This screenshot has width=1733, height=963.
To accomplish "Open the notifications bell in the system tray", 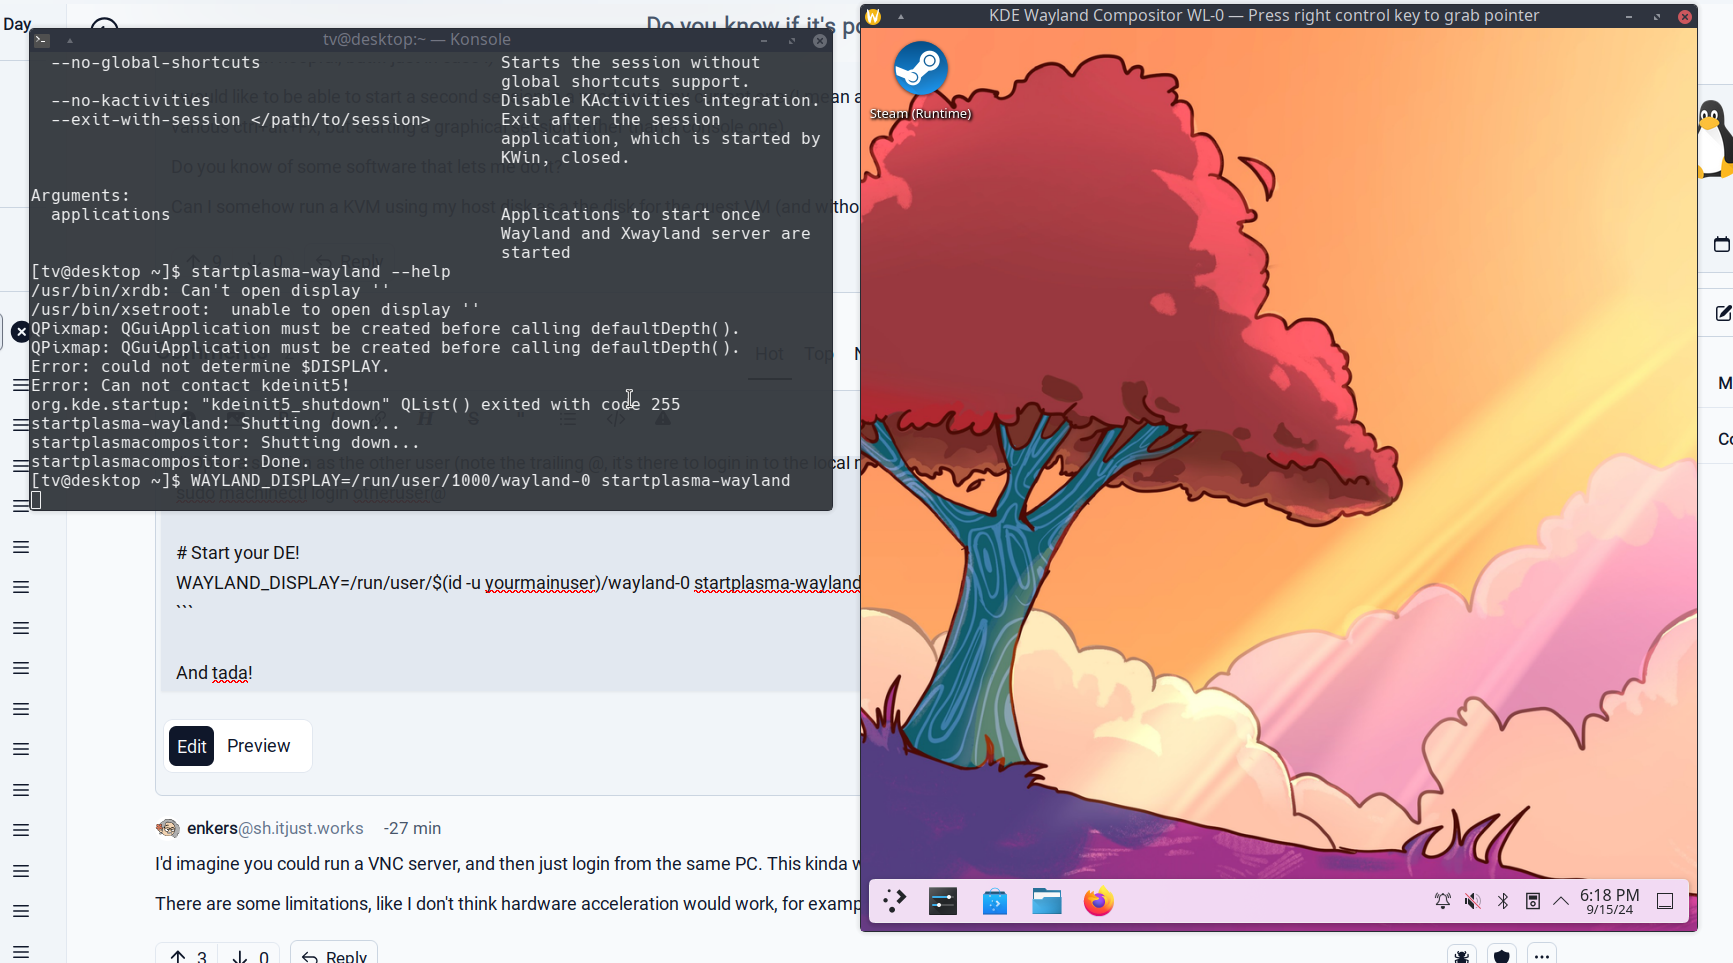I will pyautogui.click(x=1443, y=901).
